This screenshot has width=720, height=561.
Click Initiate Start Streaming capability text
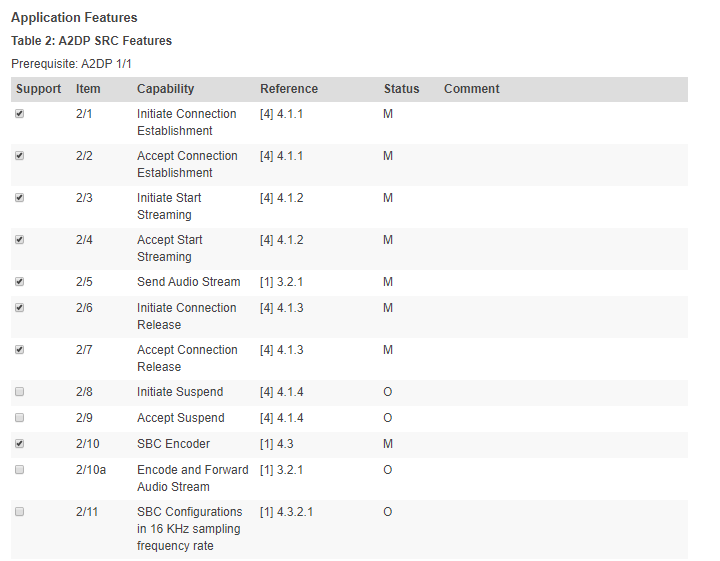[169, 206]
